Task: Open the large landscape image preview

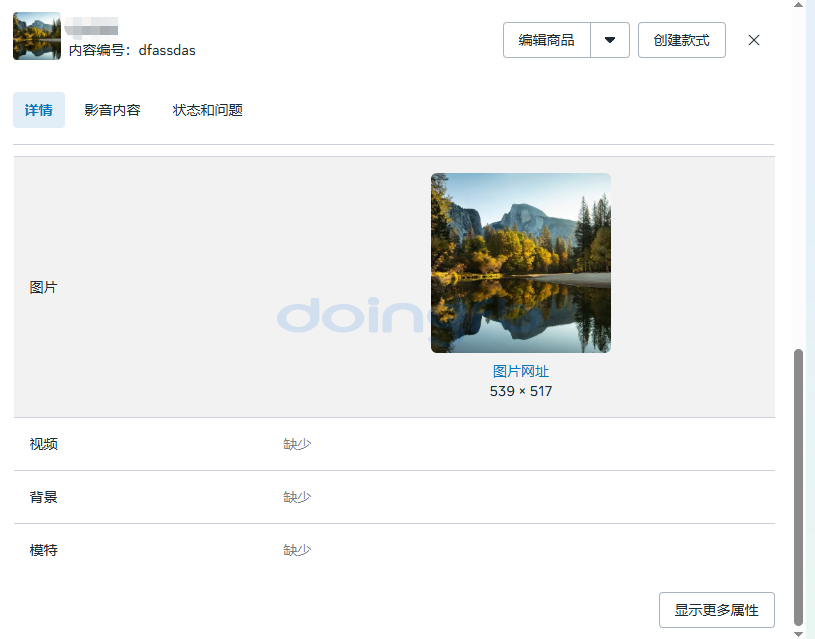Action: 520,263
